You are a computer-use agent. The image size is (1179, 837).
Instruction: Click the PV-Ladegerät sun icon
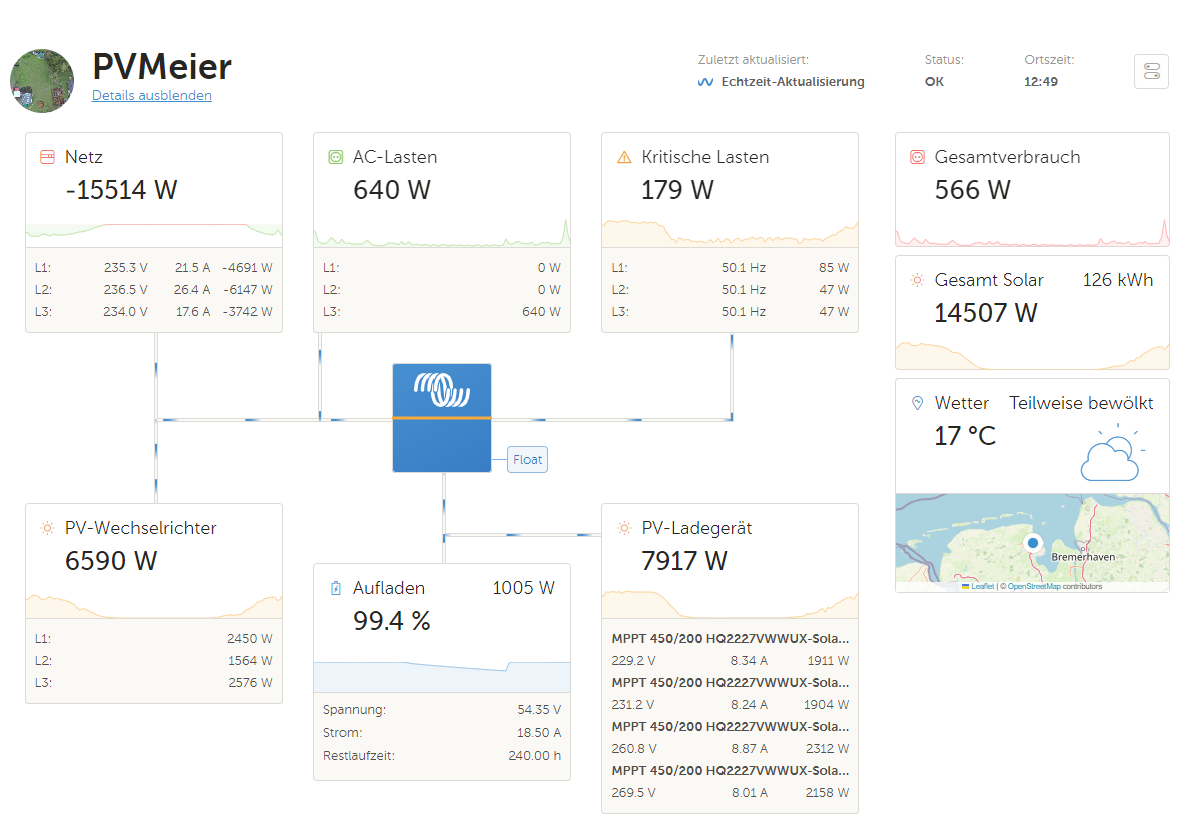click(624, 528)
